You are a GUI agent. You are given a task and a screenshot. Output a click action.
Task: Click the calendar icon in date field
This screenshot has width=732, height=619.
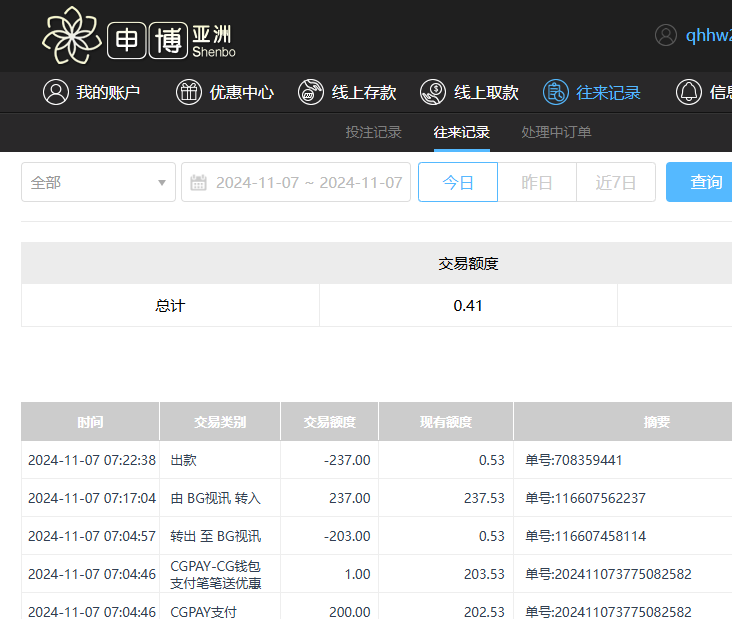[x=198, y=182]
